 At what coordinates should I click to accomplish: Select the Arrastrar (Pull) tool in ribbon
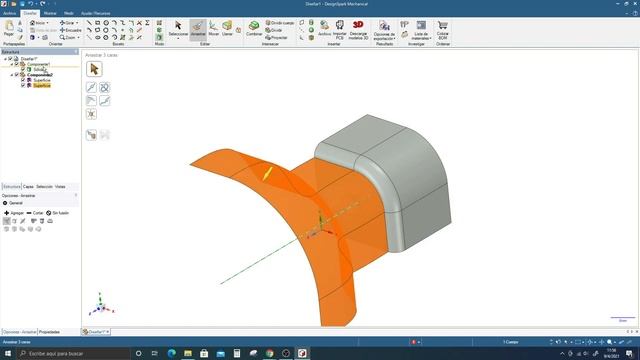[198, 29]
